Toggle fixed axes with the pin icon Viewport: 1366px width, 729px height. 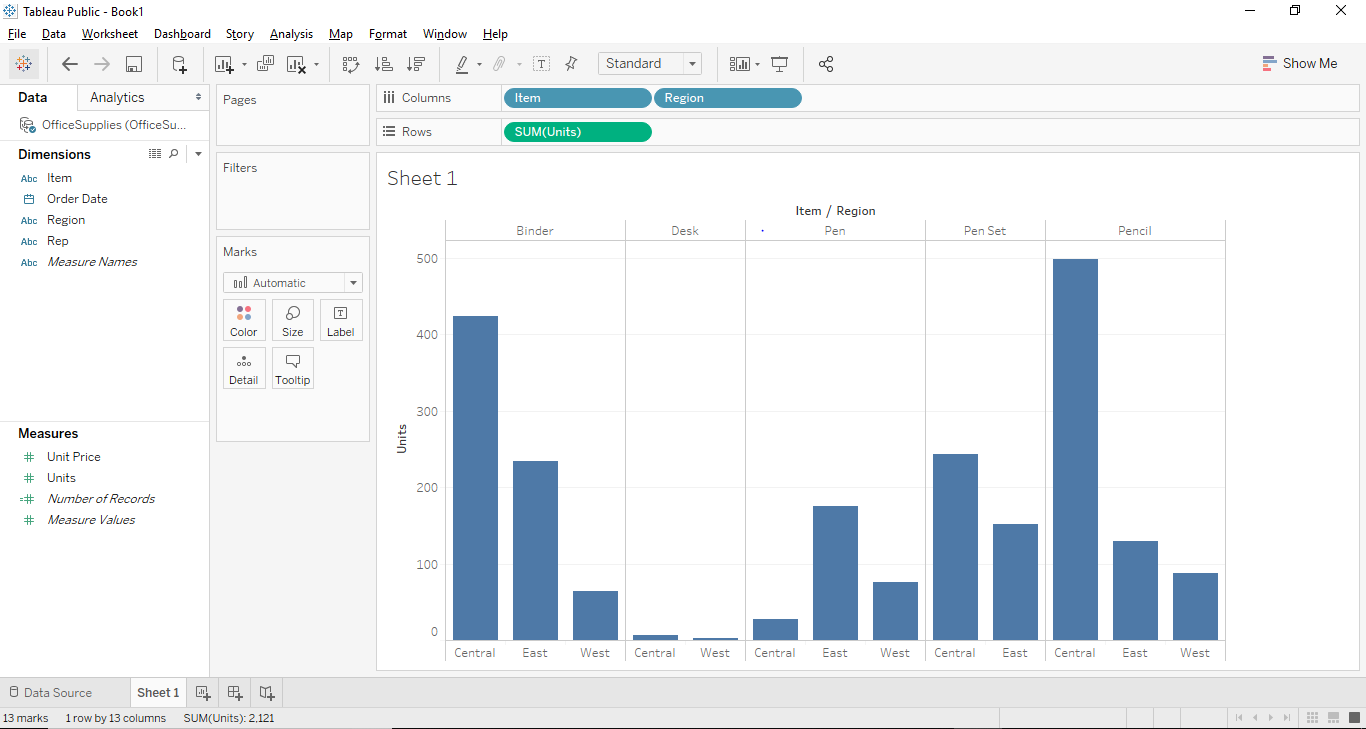point(571,63)
